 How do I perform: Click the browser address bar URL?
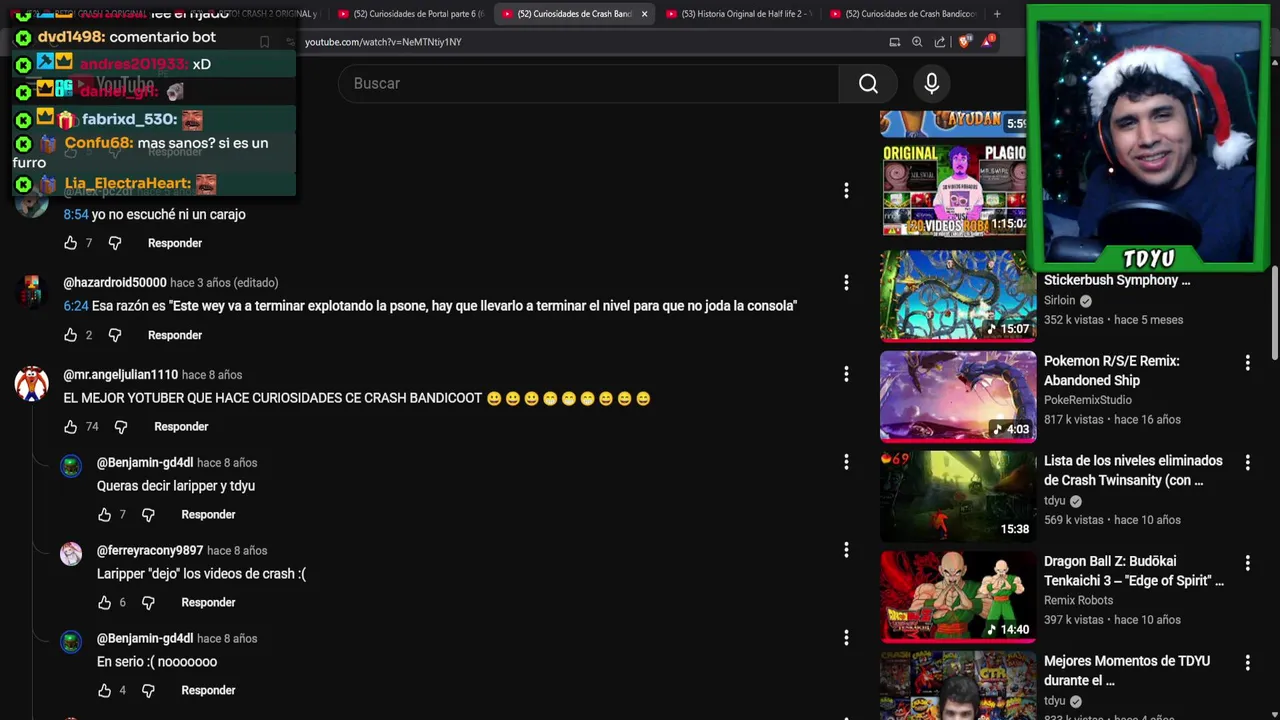click(x=383, y=42)
